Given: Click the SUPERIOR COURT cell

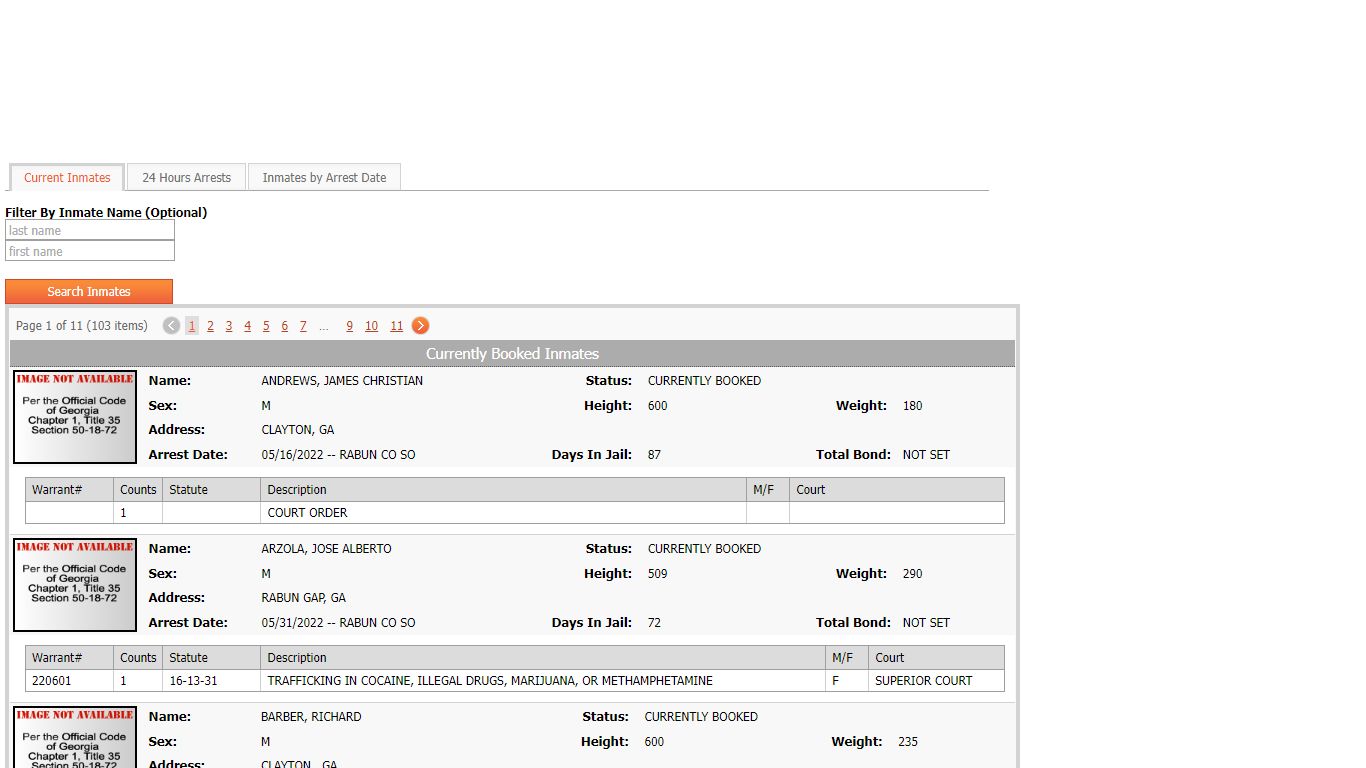Looking at the screenshot, I should tap(936, 681).
